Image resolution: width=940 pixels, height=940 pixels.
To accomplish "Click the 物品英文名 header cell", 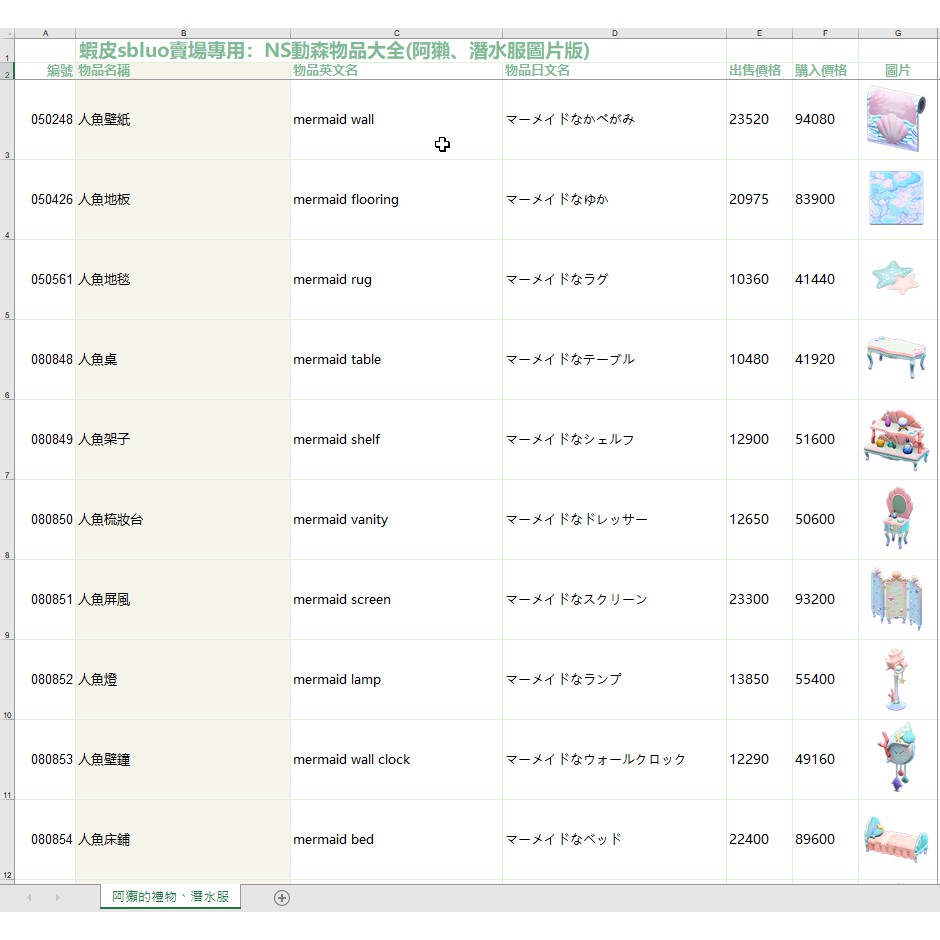I will click(x=396, y=71).
